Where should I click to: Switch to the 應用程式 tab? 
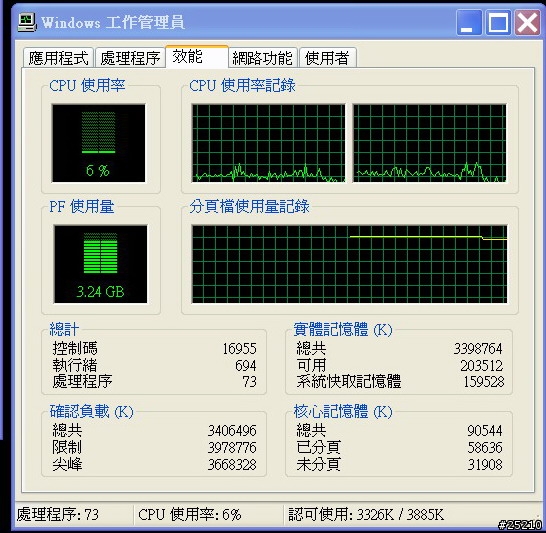point(58,57)
